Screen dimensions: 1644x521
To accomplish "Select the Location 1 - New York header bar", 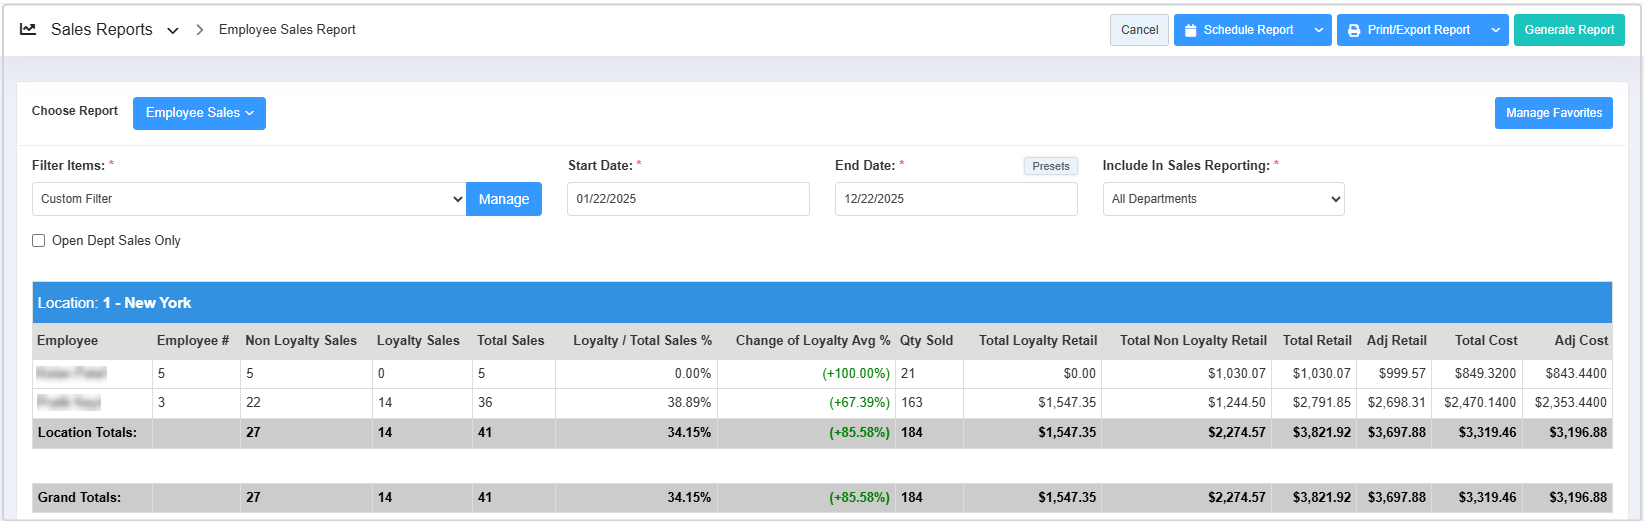I will [x=821, y=303].
